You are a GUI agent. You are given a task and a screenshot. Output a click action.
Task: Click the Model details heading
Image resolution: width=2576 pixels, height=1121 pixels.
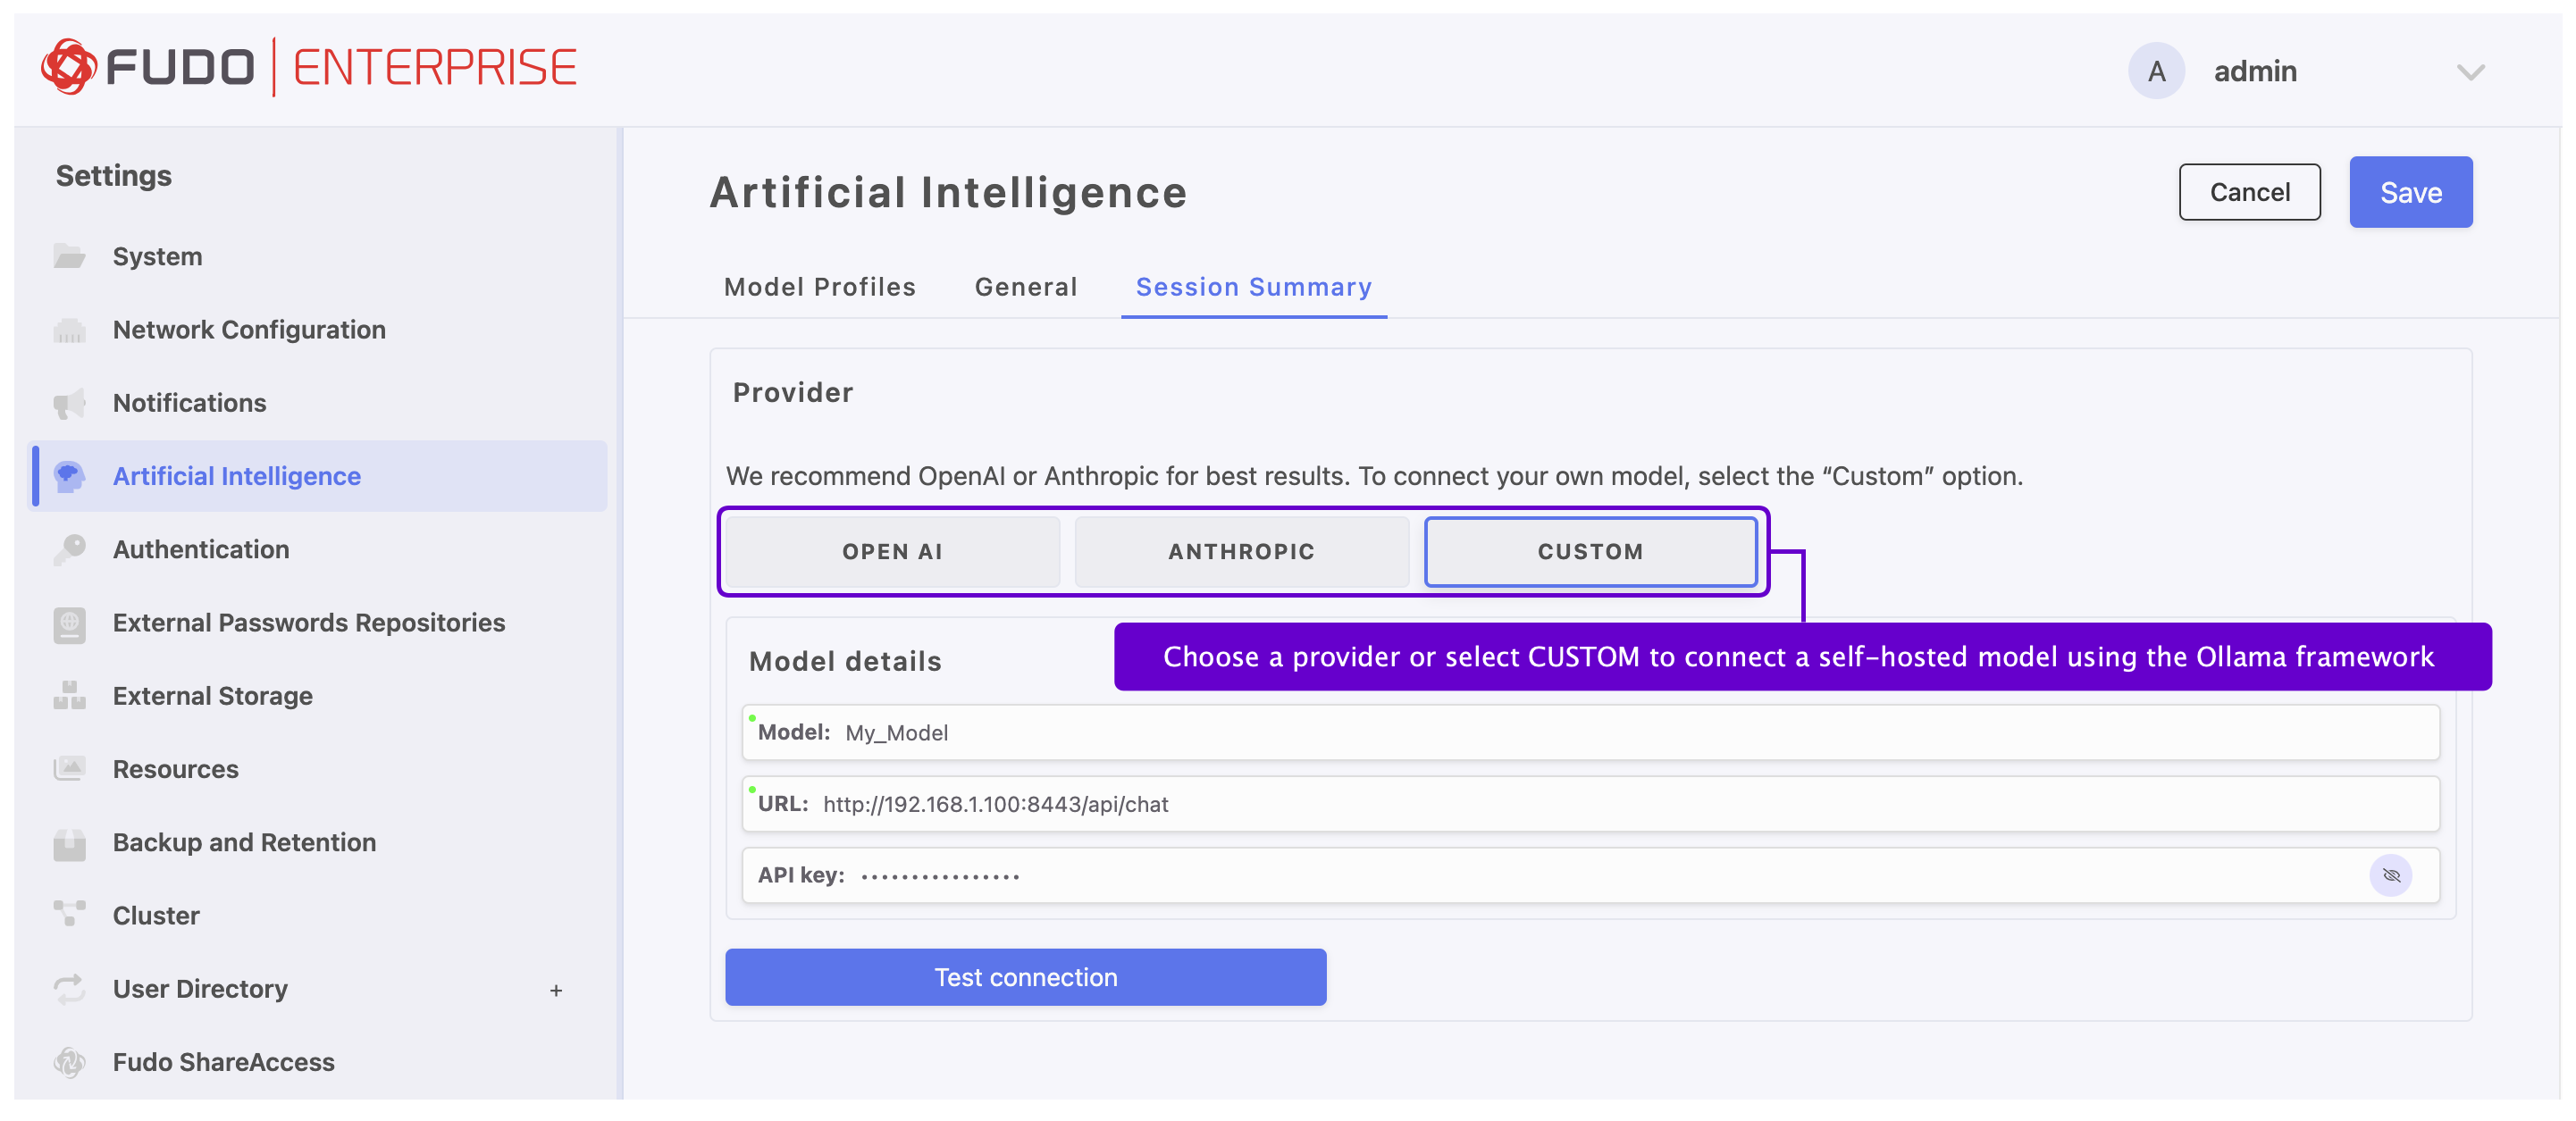click(845, 661)
